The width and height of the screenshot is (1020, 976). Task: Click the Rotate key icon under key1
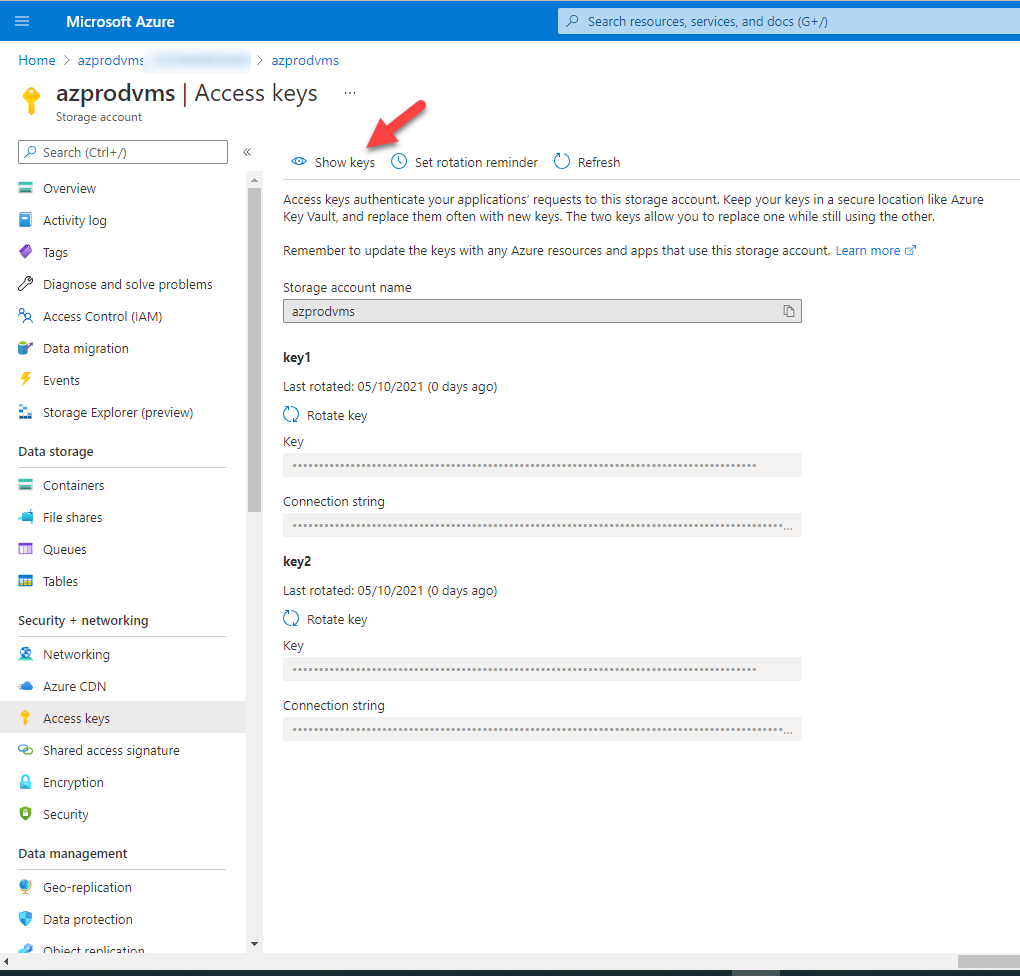[x=291, y=415]
